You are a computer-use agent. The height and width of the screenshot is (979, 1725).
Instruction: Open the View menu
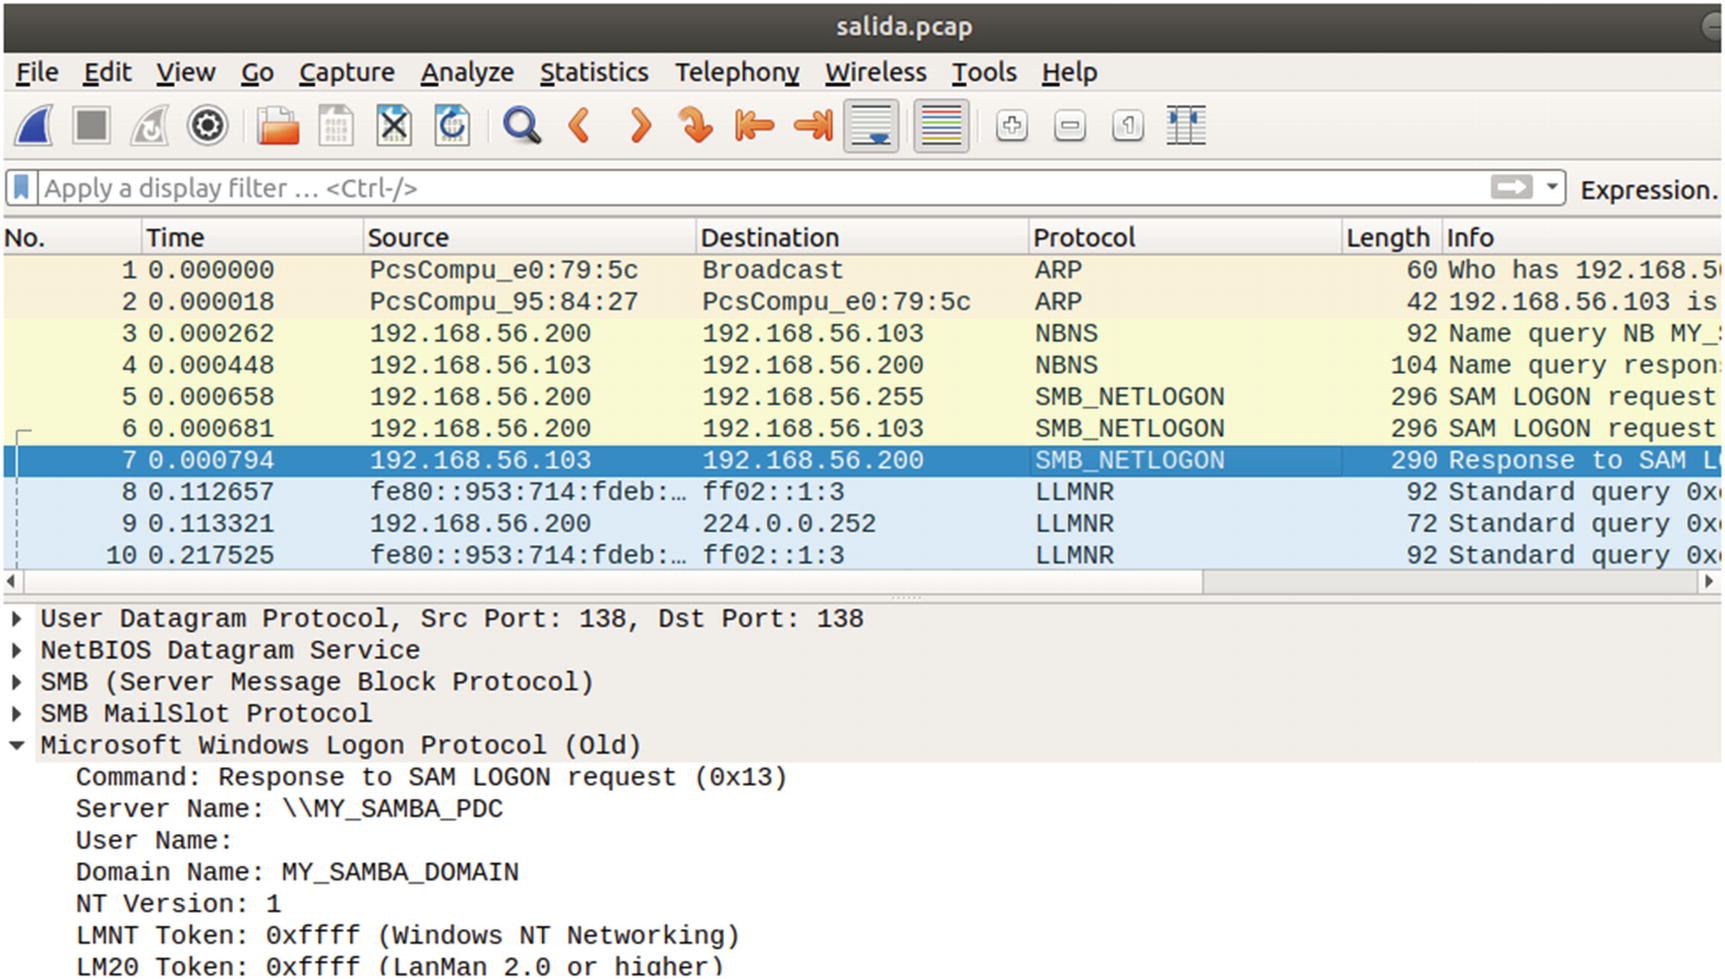coord(185,72)
